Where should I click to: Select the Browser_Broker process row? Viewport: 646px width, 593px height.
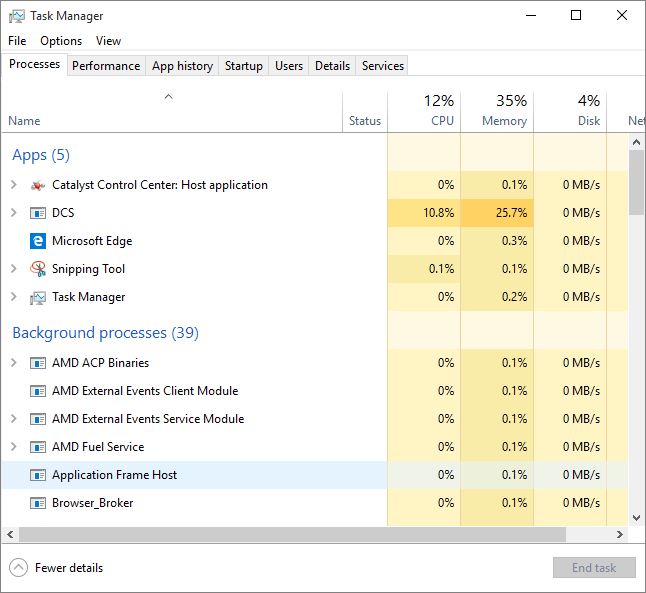[x=315, y=503]
